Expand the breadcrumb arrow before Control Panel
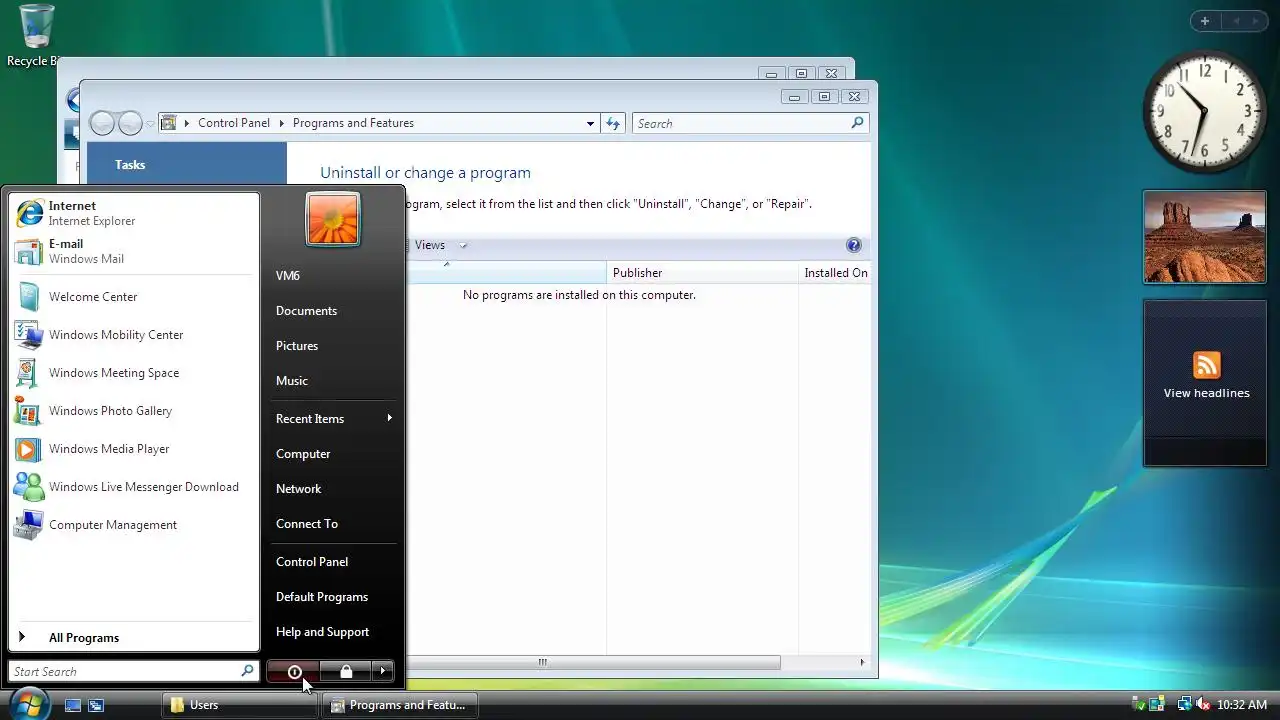This screenshot has width=1280, height=720. 187,123
